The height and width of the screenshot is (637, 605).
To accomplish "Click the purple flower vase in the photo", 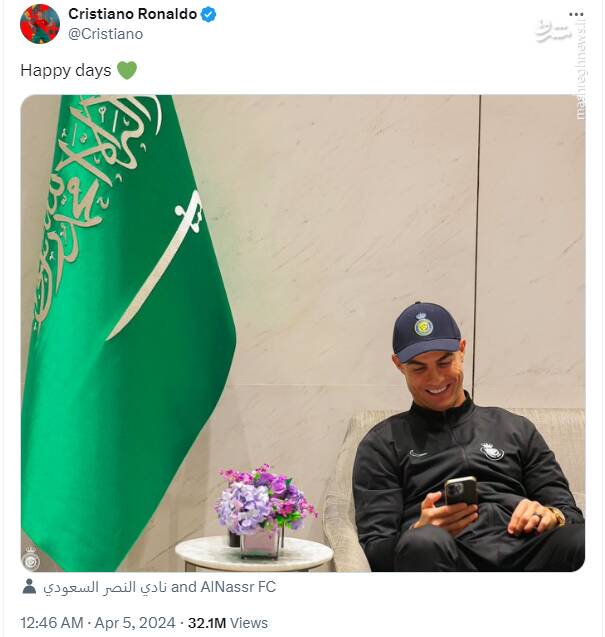I will pyautogui.click(x=263, y=512).
